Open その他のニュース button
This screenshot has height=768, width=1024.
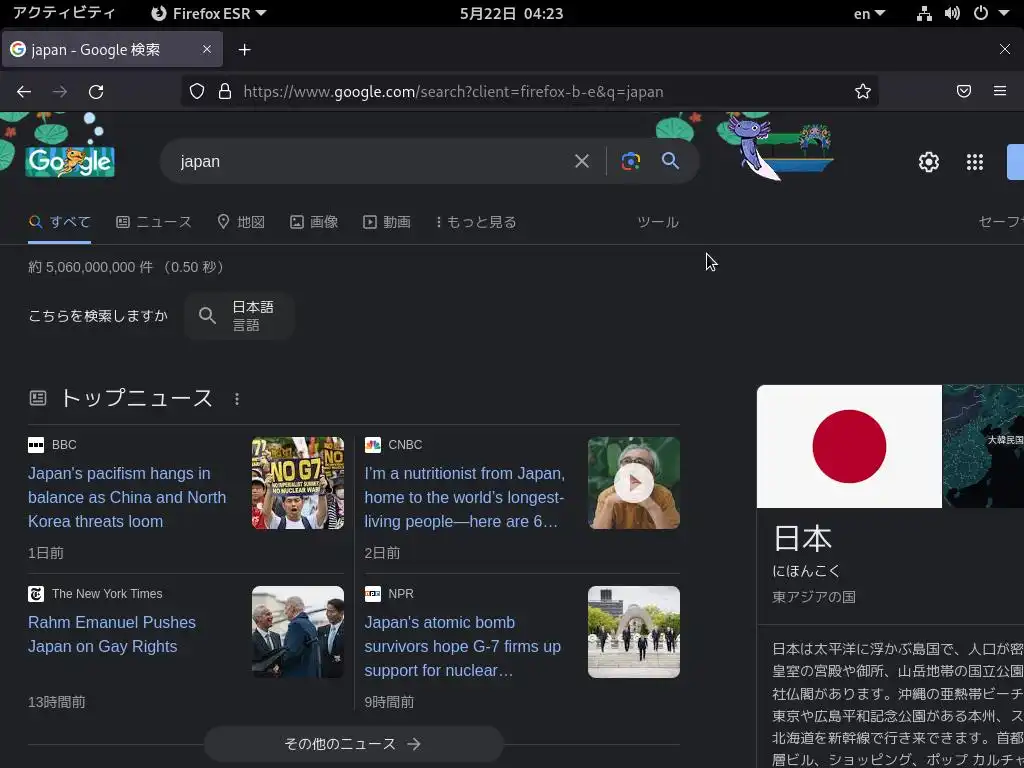[353, 744]
